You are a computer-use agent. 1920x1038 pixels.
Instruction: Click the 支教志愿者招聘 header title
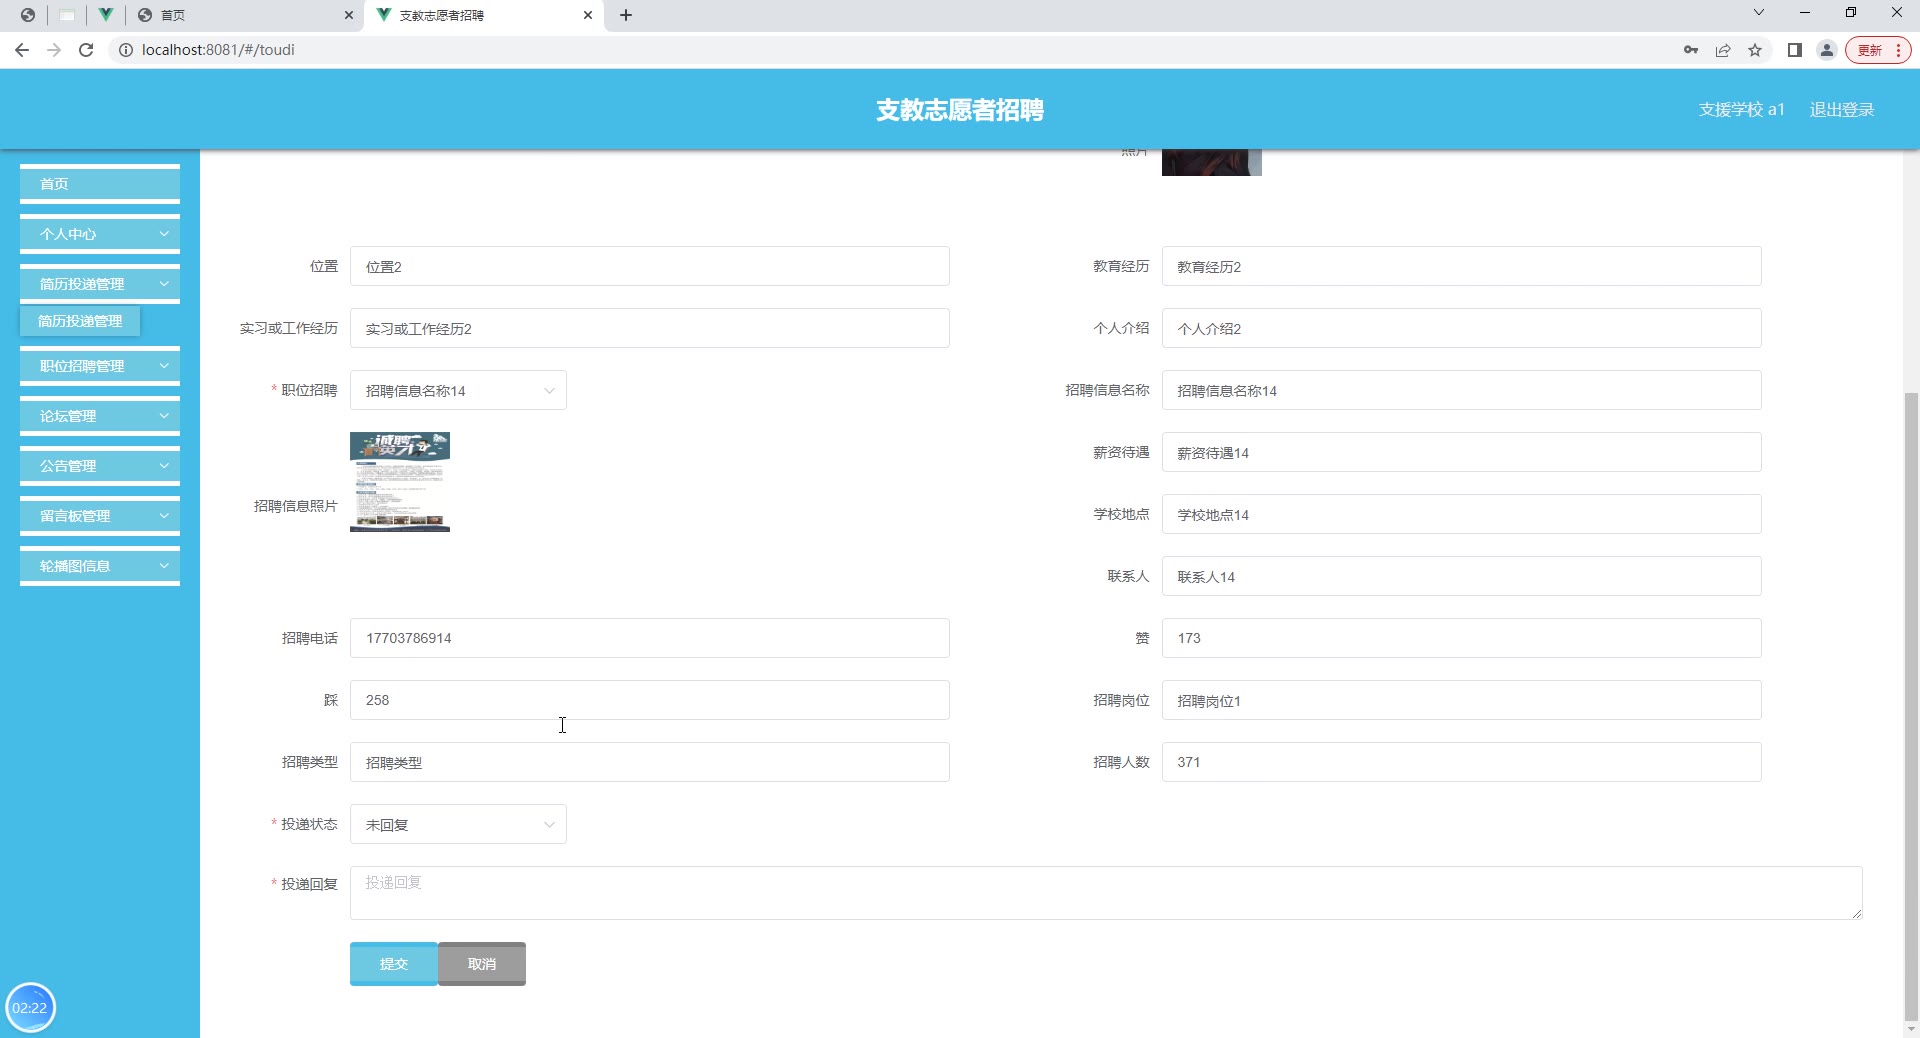tap(960, 110)
